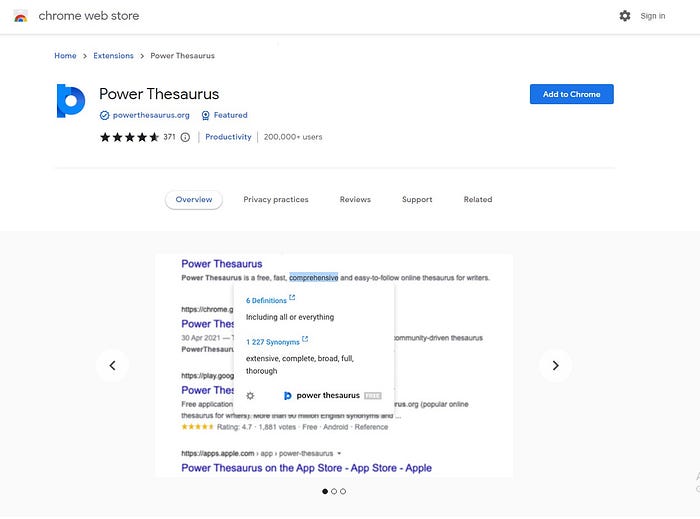The width and height of the screenshot is (700, 519).
Task: Click the 6 Definitions link in popup
Action: click(x=266, y=301)
